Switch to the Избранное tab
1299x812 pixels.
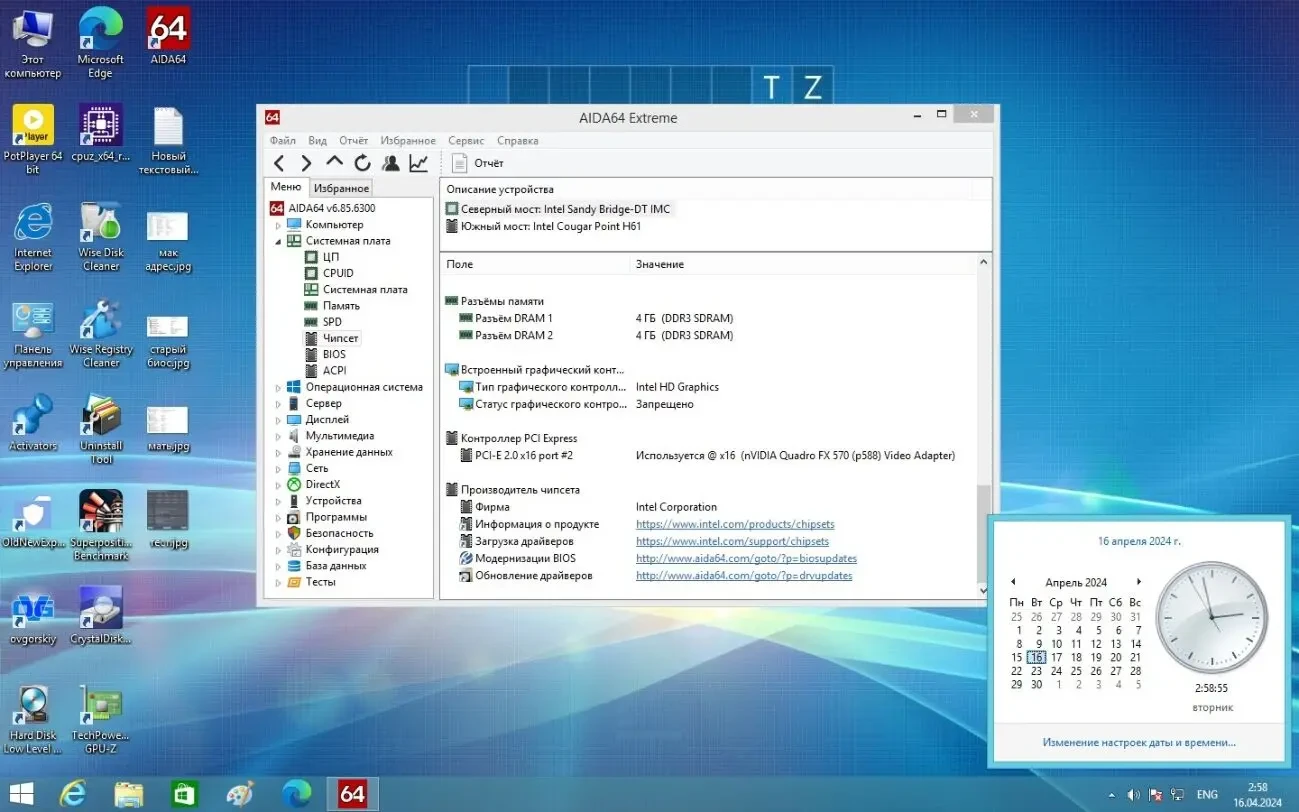(x=341, y=186)
